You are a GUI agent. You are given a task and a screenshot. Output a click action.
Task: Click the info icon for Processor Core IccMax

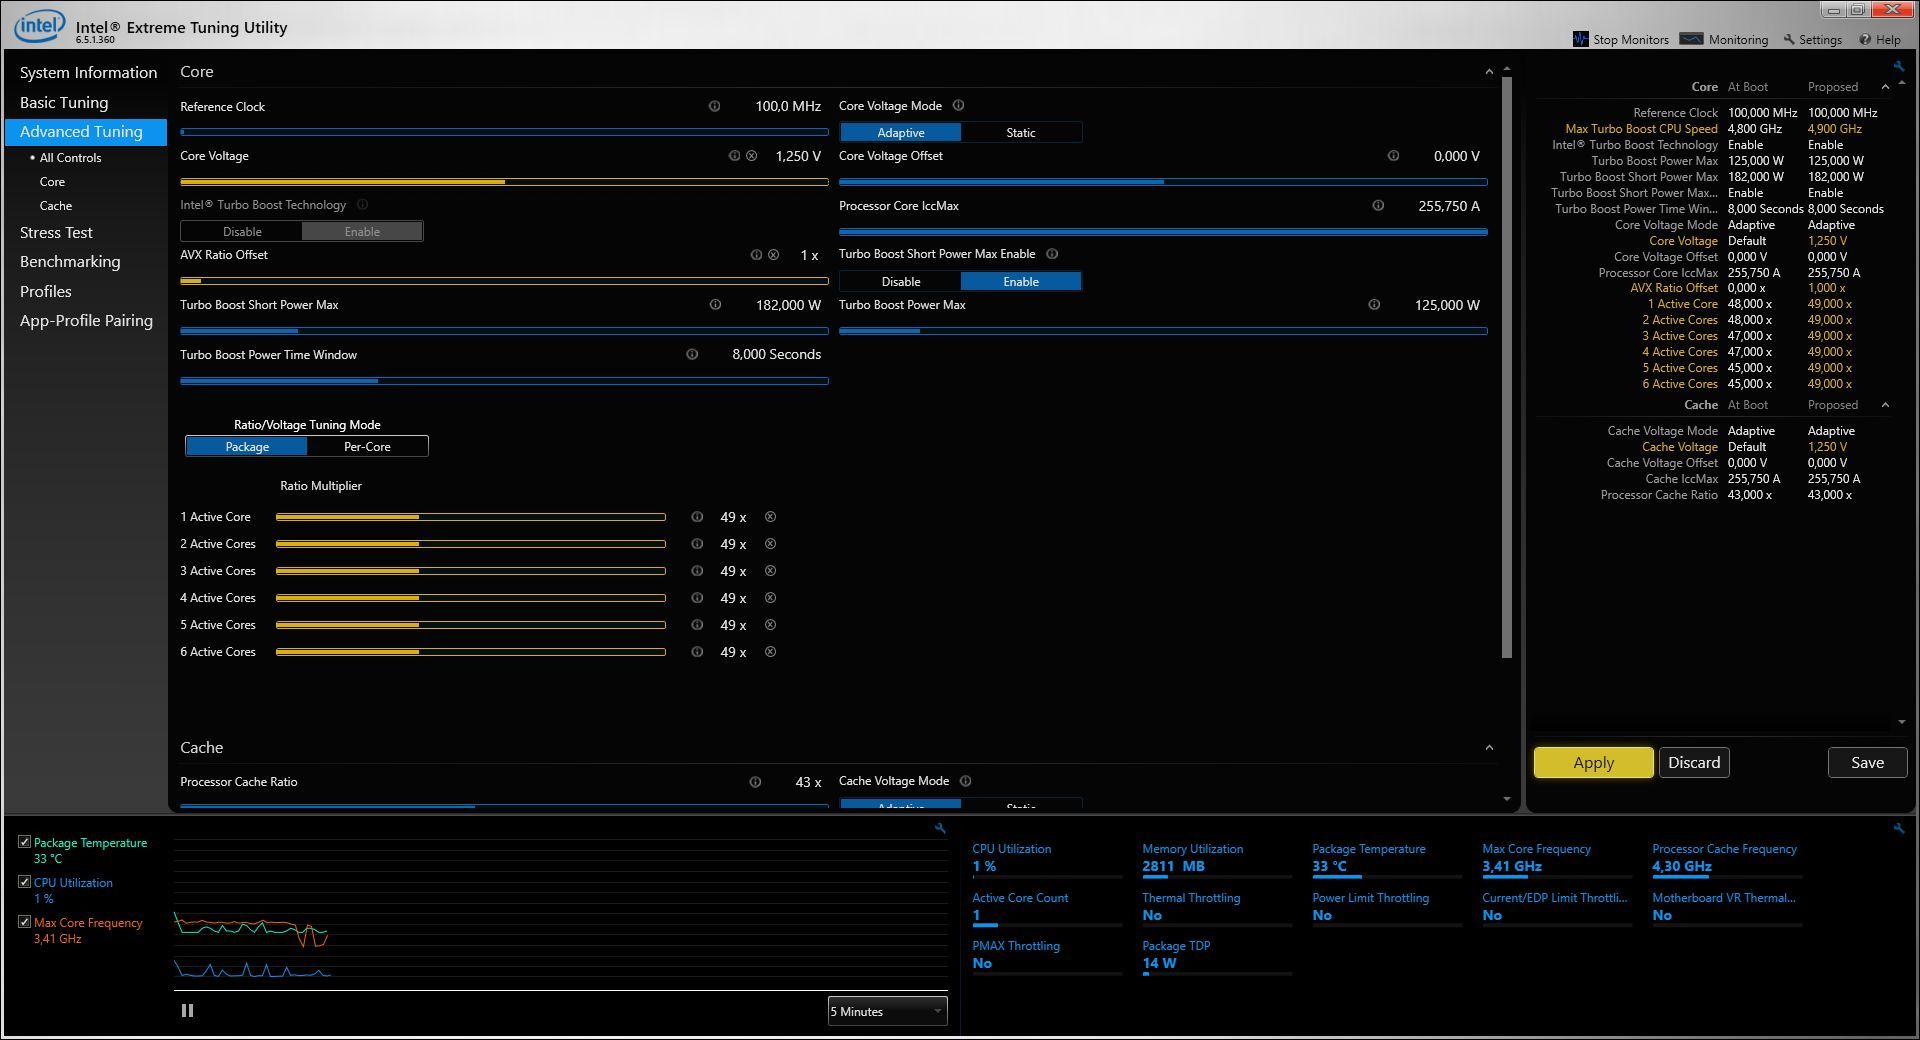pyautogui.click(x=1378, y=206)
